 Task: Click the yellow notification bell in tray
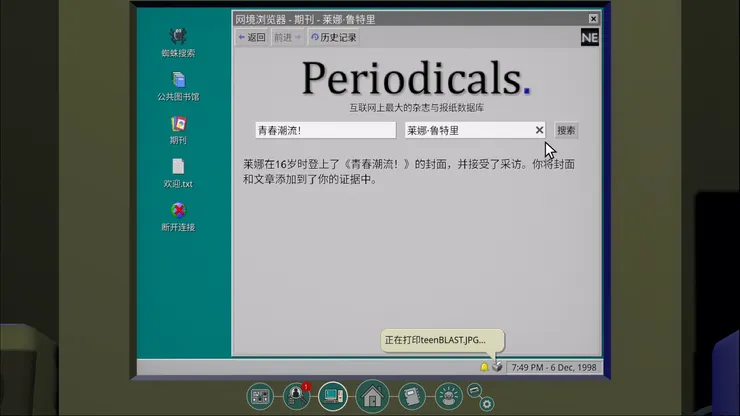tap(484, 367)
